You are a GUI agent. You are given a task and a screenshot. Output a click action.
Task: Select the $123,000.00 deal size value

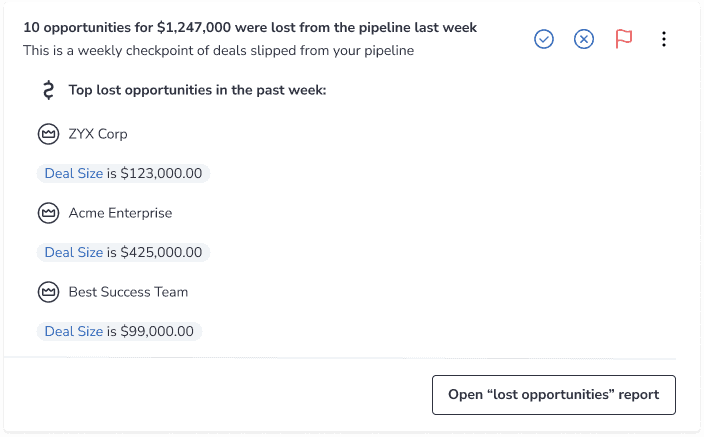click(161, 173)
